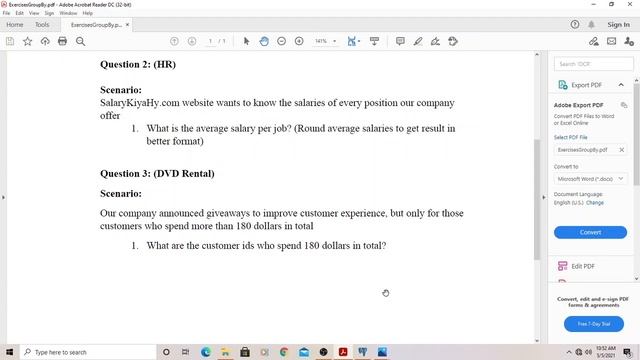Viewport: 640px width, 360px height.
Task: Open the File menu
Action: (x=6, y=13)
